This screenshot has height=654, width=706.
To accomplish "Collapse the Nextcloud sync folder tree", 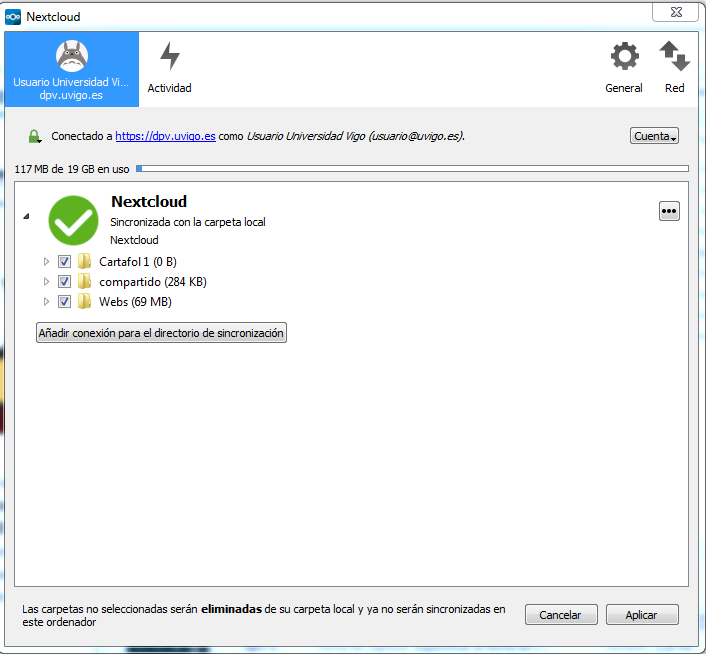I will 27,216.
